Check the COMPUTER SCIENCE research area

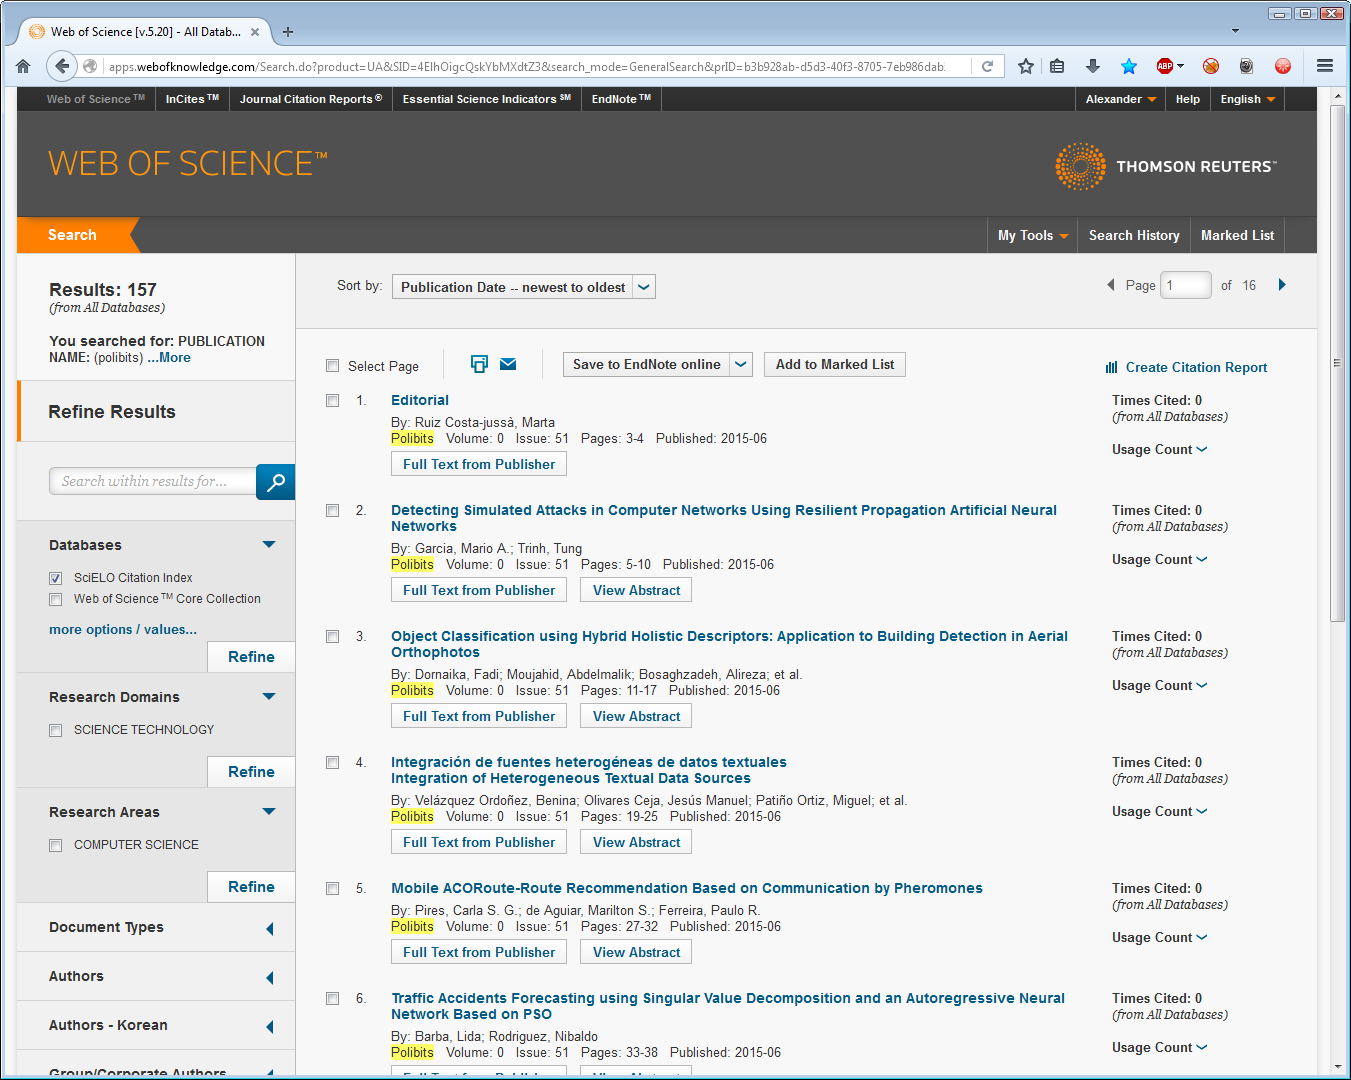[x=56, y=845]
